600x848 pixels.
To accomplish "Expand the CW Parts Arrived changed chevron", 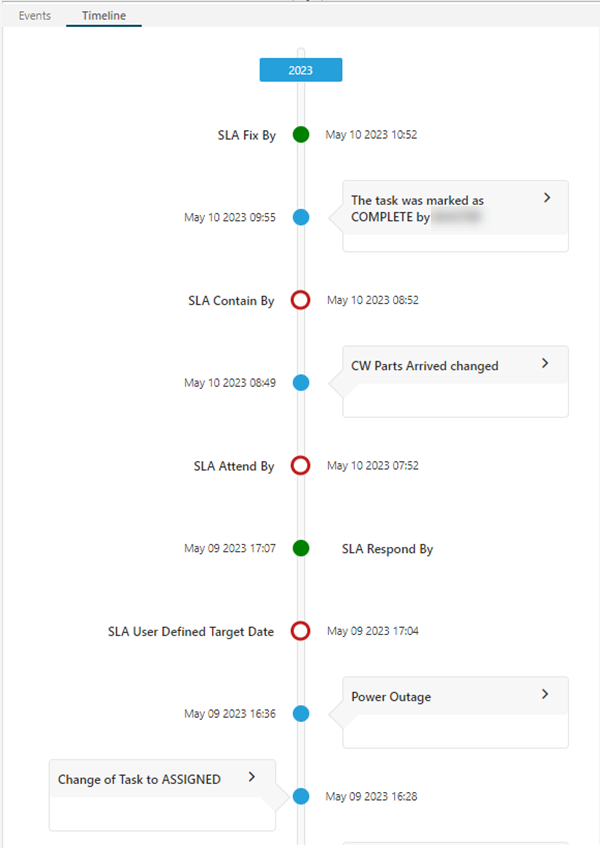I will tap(545, 364).
